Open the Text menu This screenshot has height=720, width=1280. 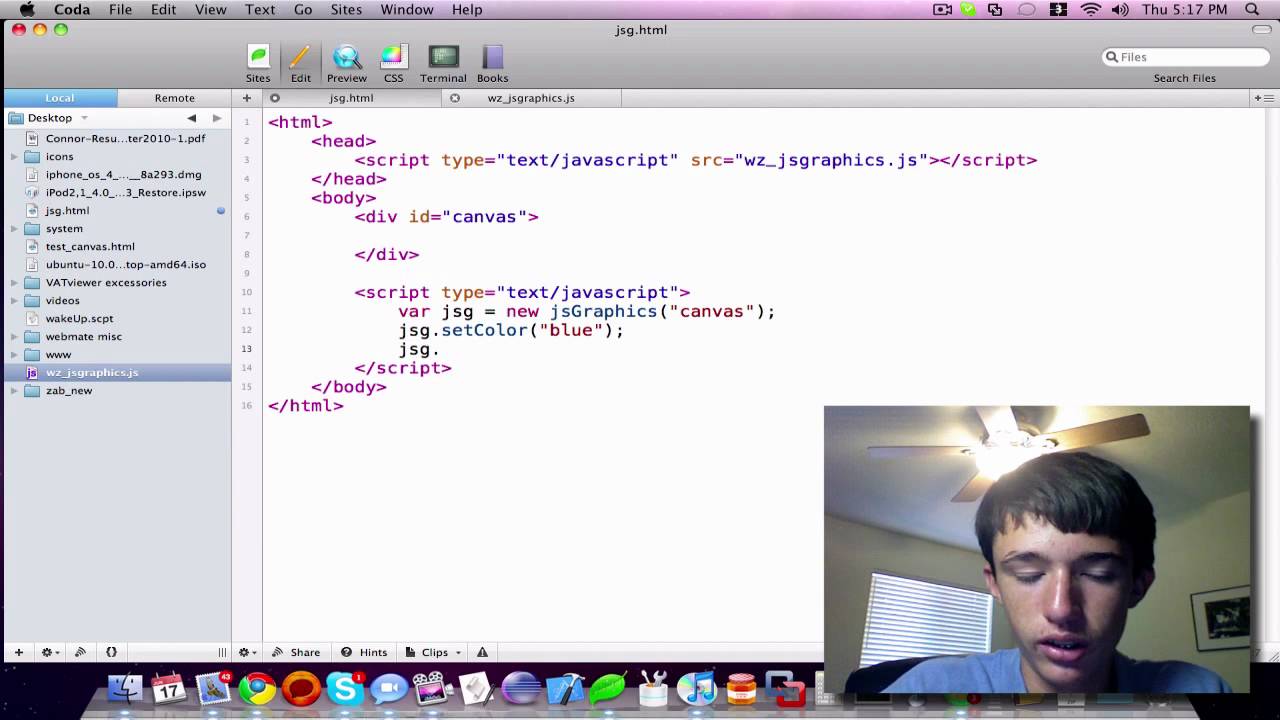click(260, 9)
